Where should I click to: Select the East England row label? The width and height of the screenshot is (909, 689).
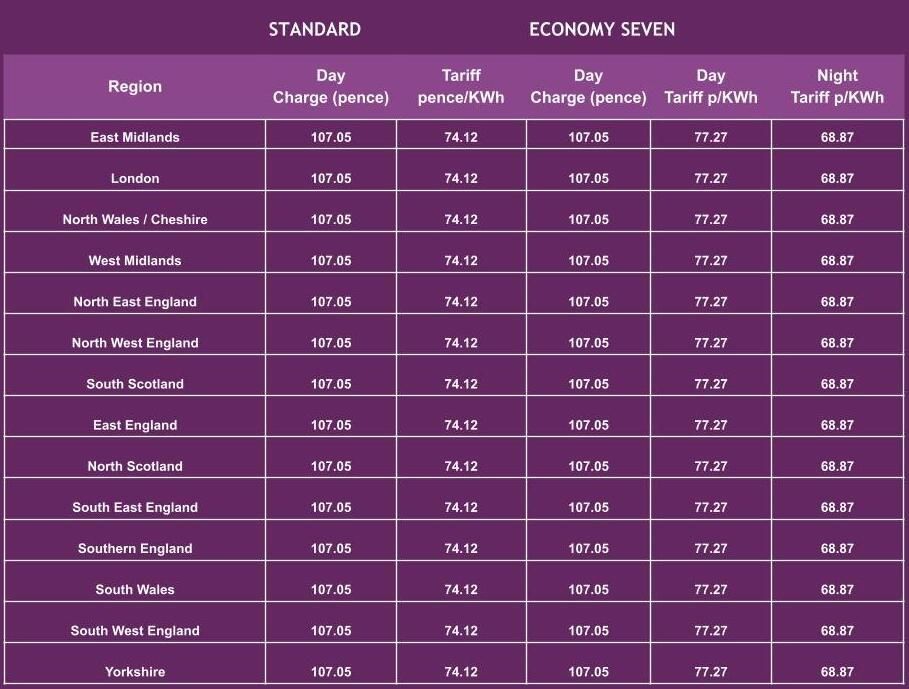tap(135, 425)
